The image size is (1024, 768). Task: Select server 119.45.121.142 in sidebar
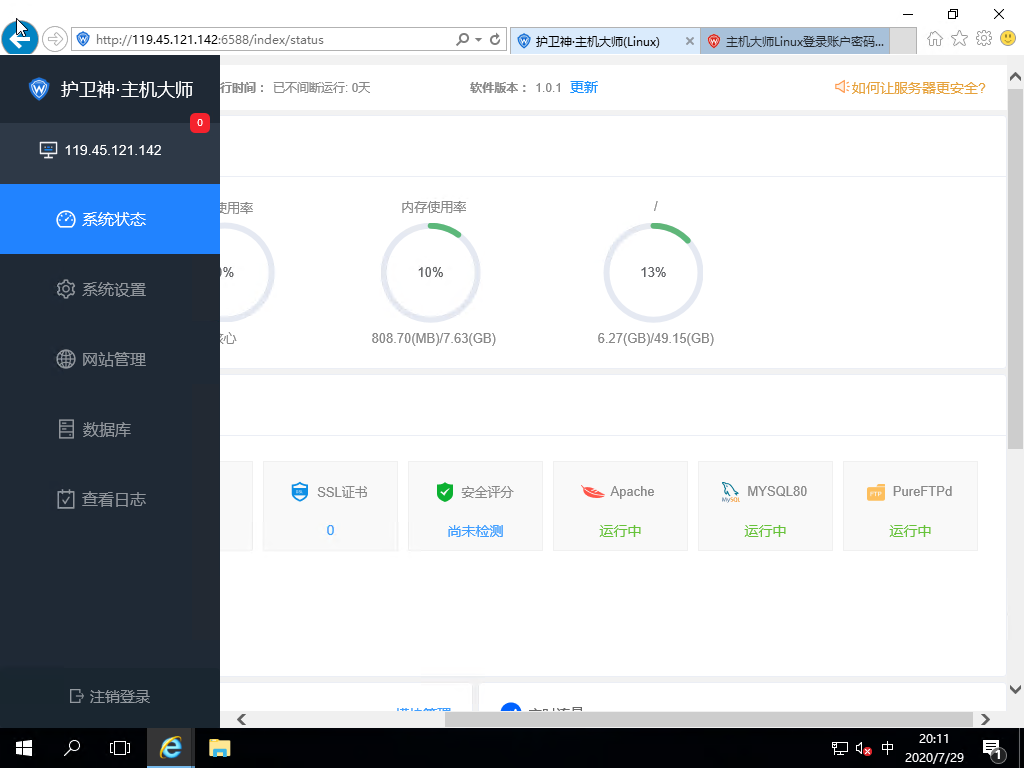(x=110, y=150)
